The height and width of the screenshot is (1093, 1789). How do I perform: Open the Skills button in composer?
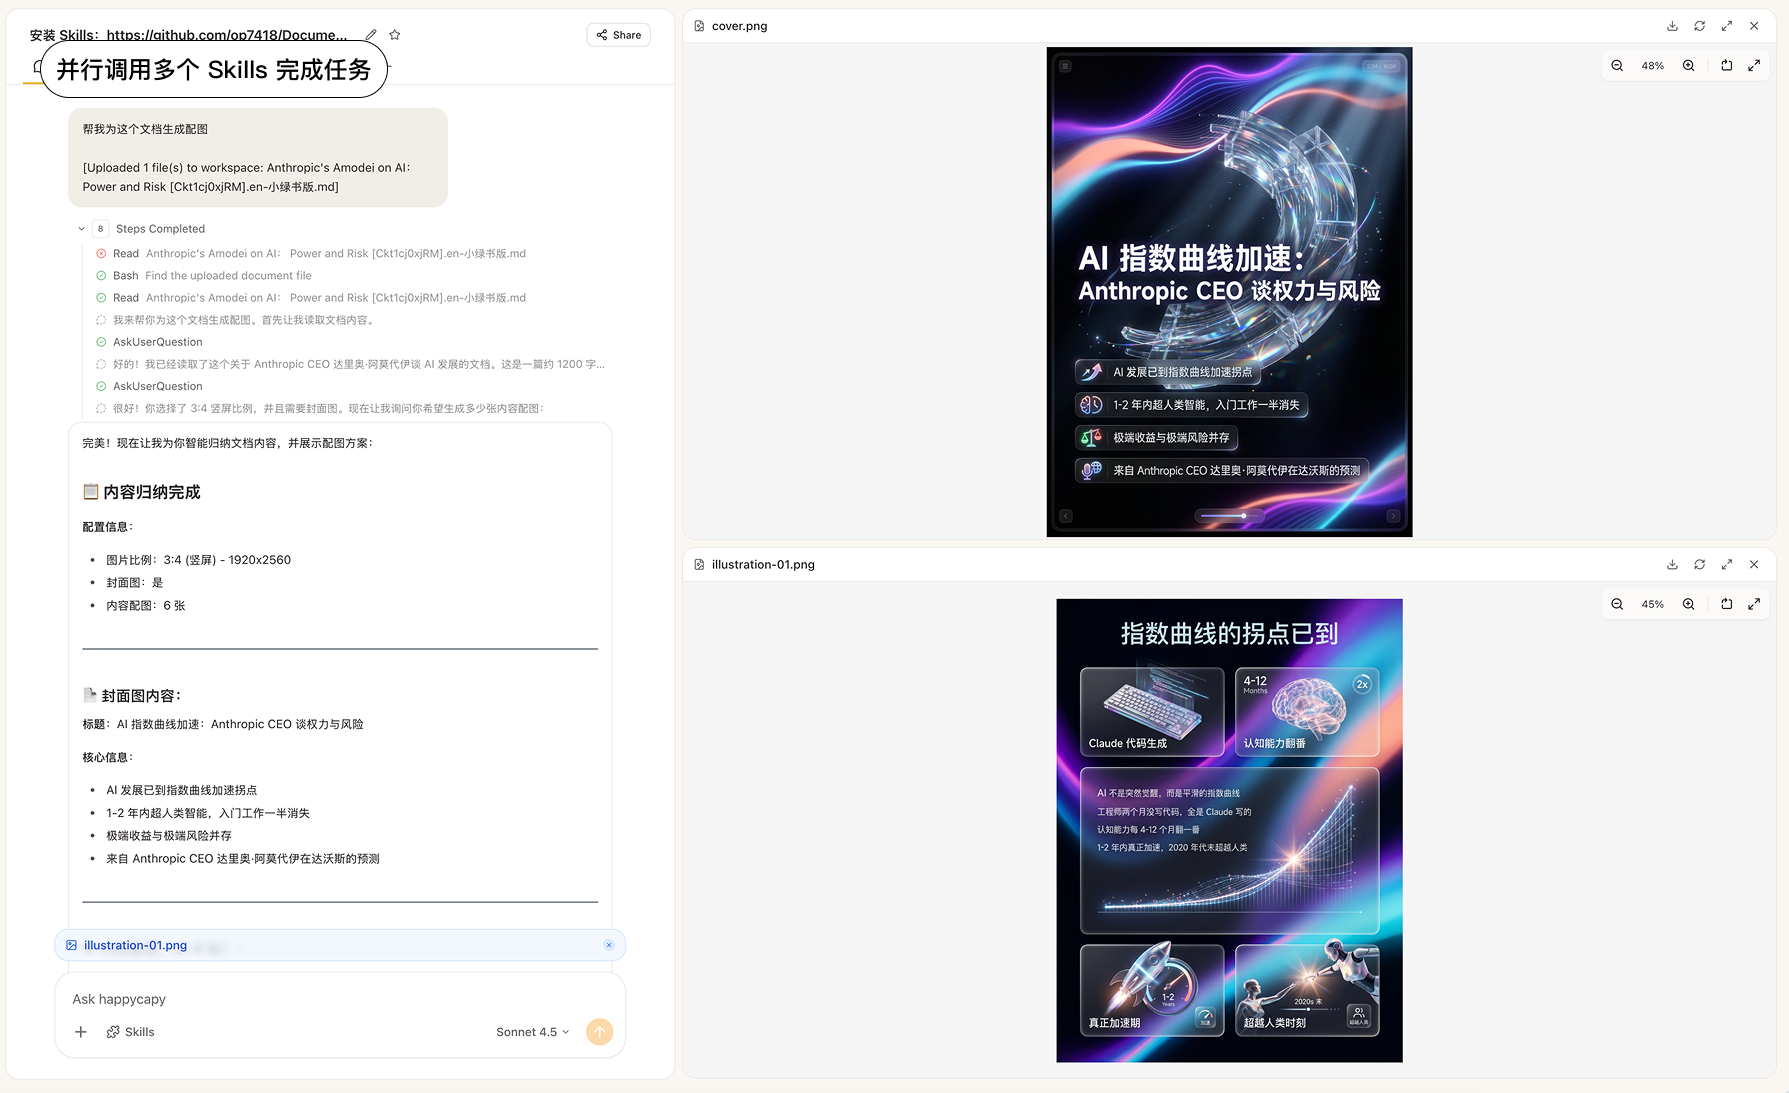tap(131, 1032)
